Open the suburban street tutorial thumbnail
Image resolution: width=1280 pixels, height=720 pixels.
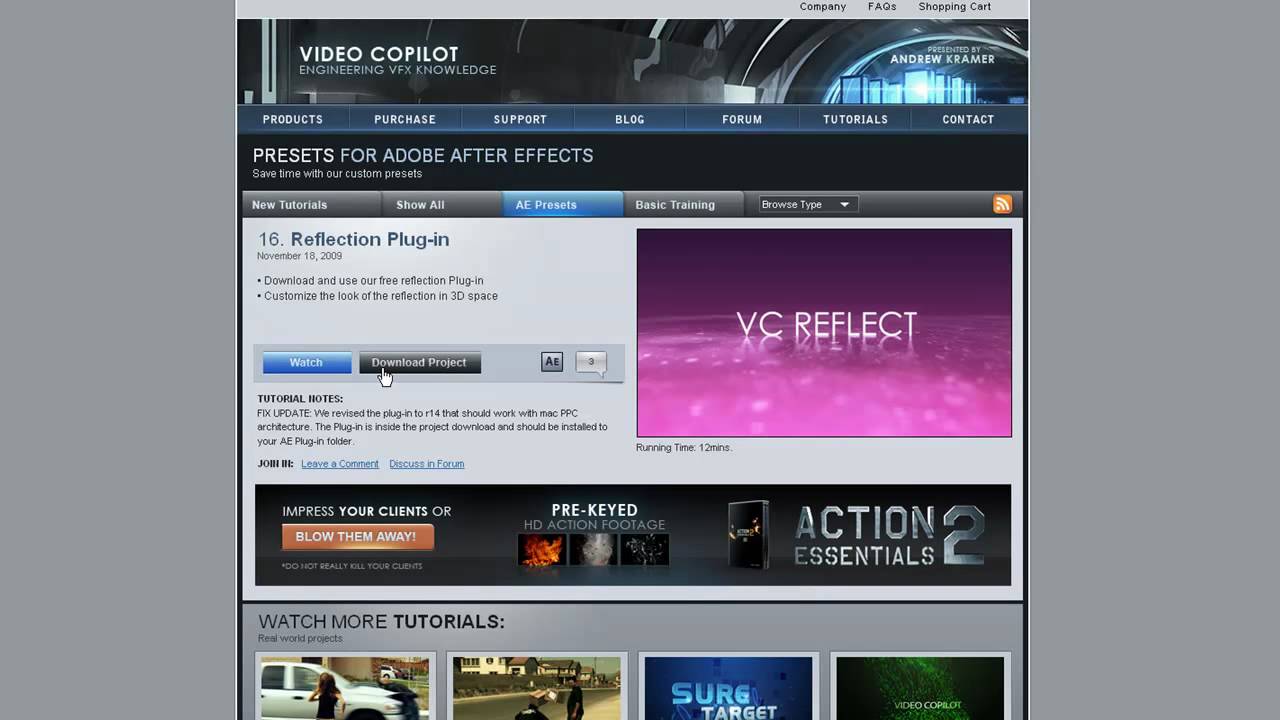pyautogui.click(x=537, y=688)
